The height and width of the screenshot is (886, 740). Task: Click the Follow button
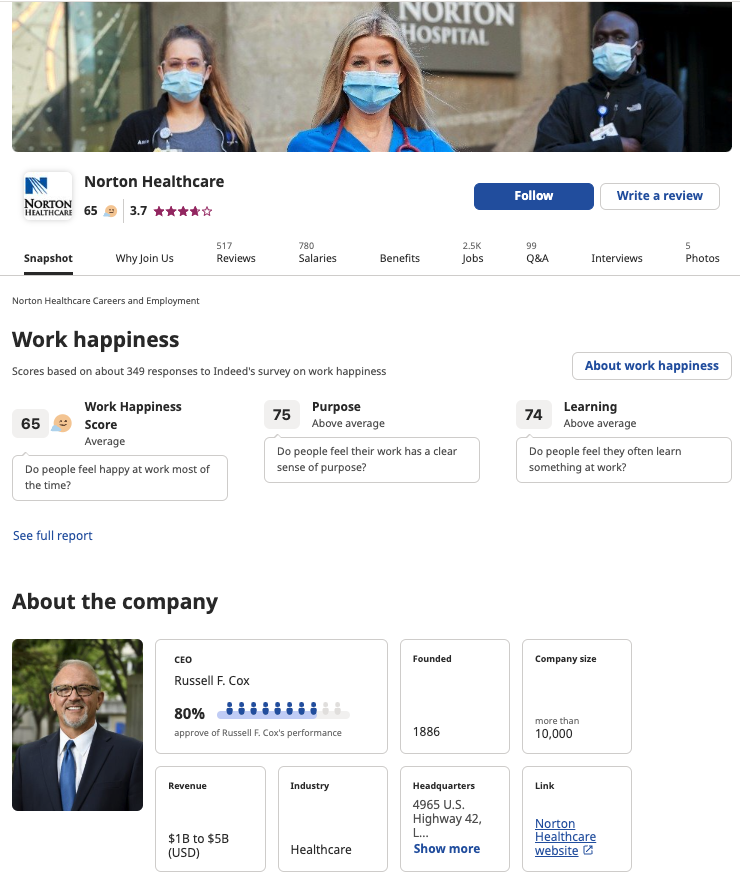533,196
